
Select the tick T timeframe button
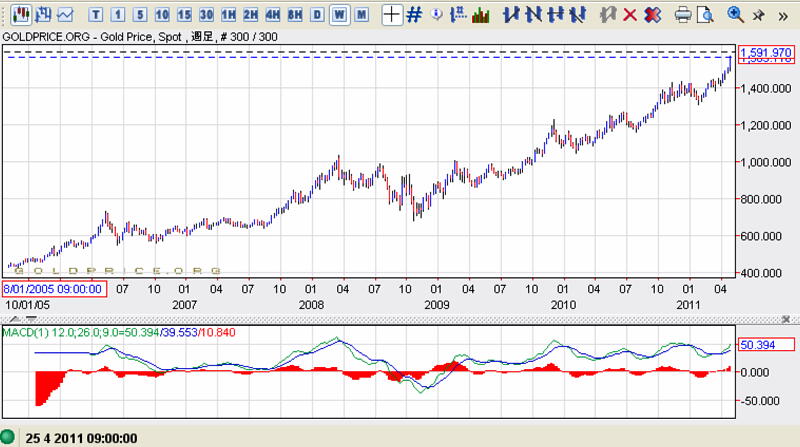click(x=95, y=15)
